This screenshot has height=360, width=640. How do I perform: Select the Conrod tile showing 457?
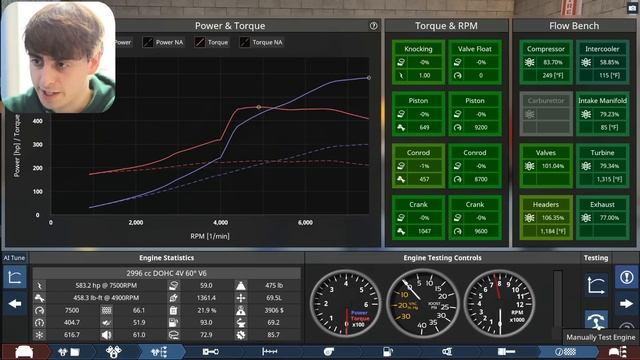pos(418,166)
